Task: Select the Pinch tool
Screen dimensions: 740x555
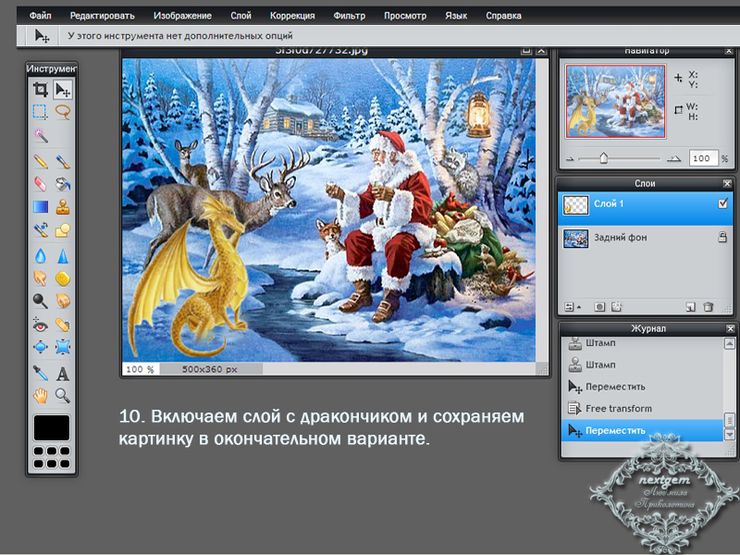Action: [x=62, y=347]
